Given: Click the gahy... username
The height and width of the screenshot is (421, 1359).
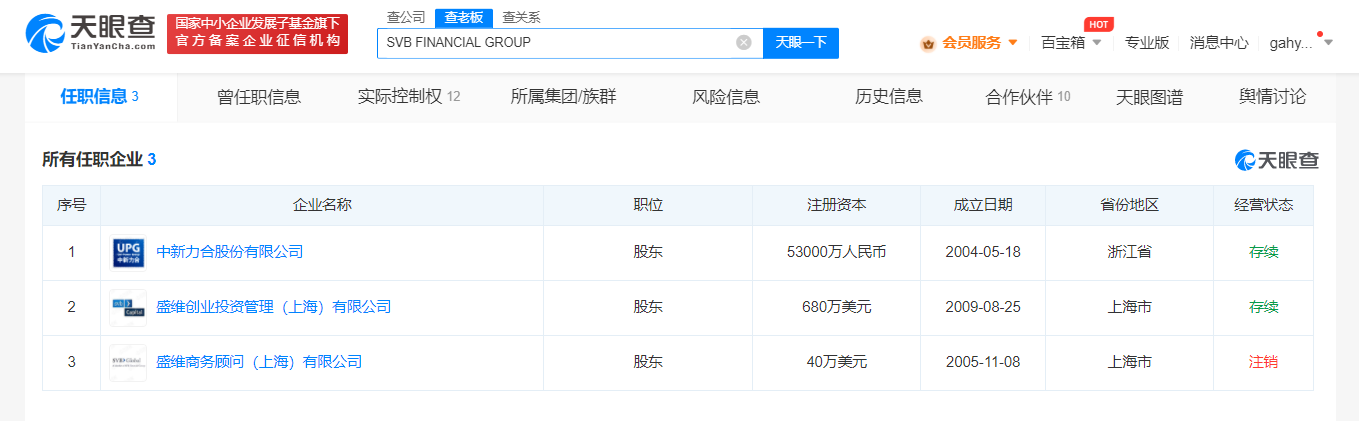Looking at the screenshot, I should [x=1291, y=43].
